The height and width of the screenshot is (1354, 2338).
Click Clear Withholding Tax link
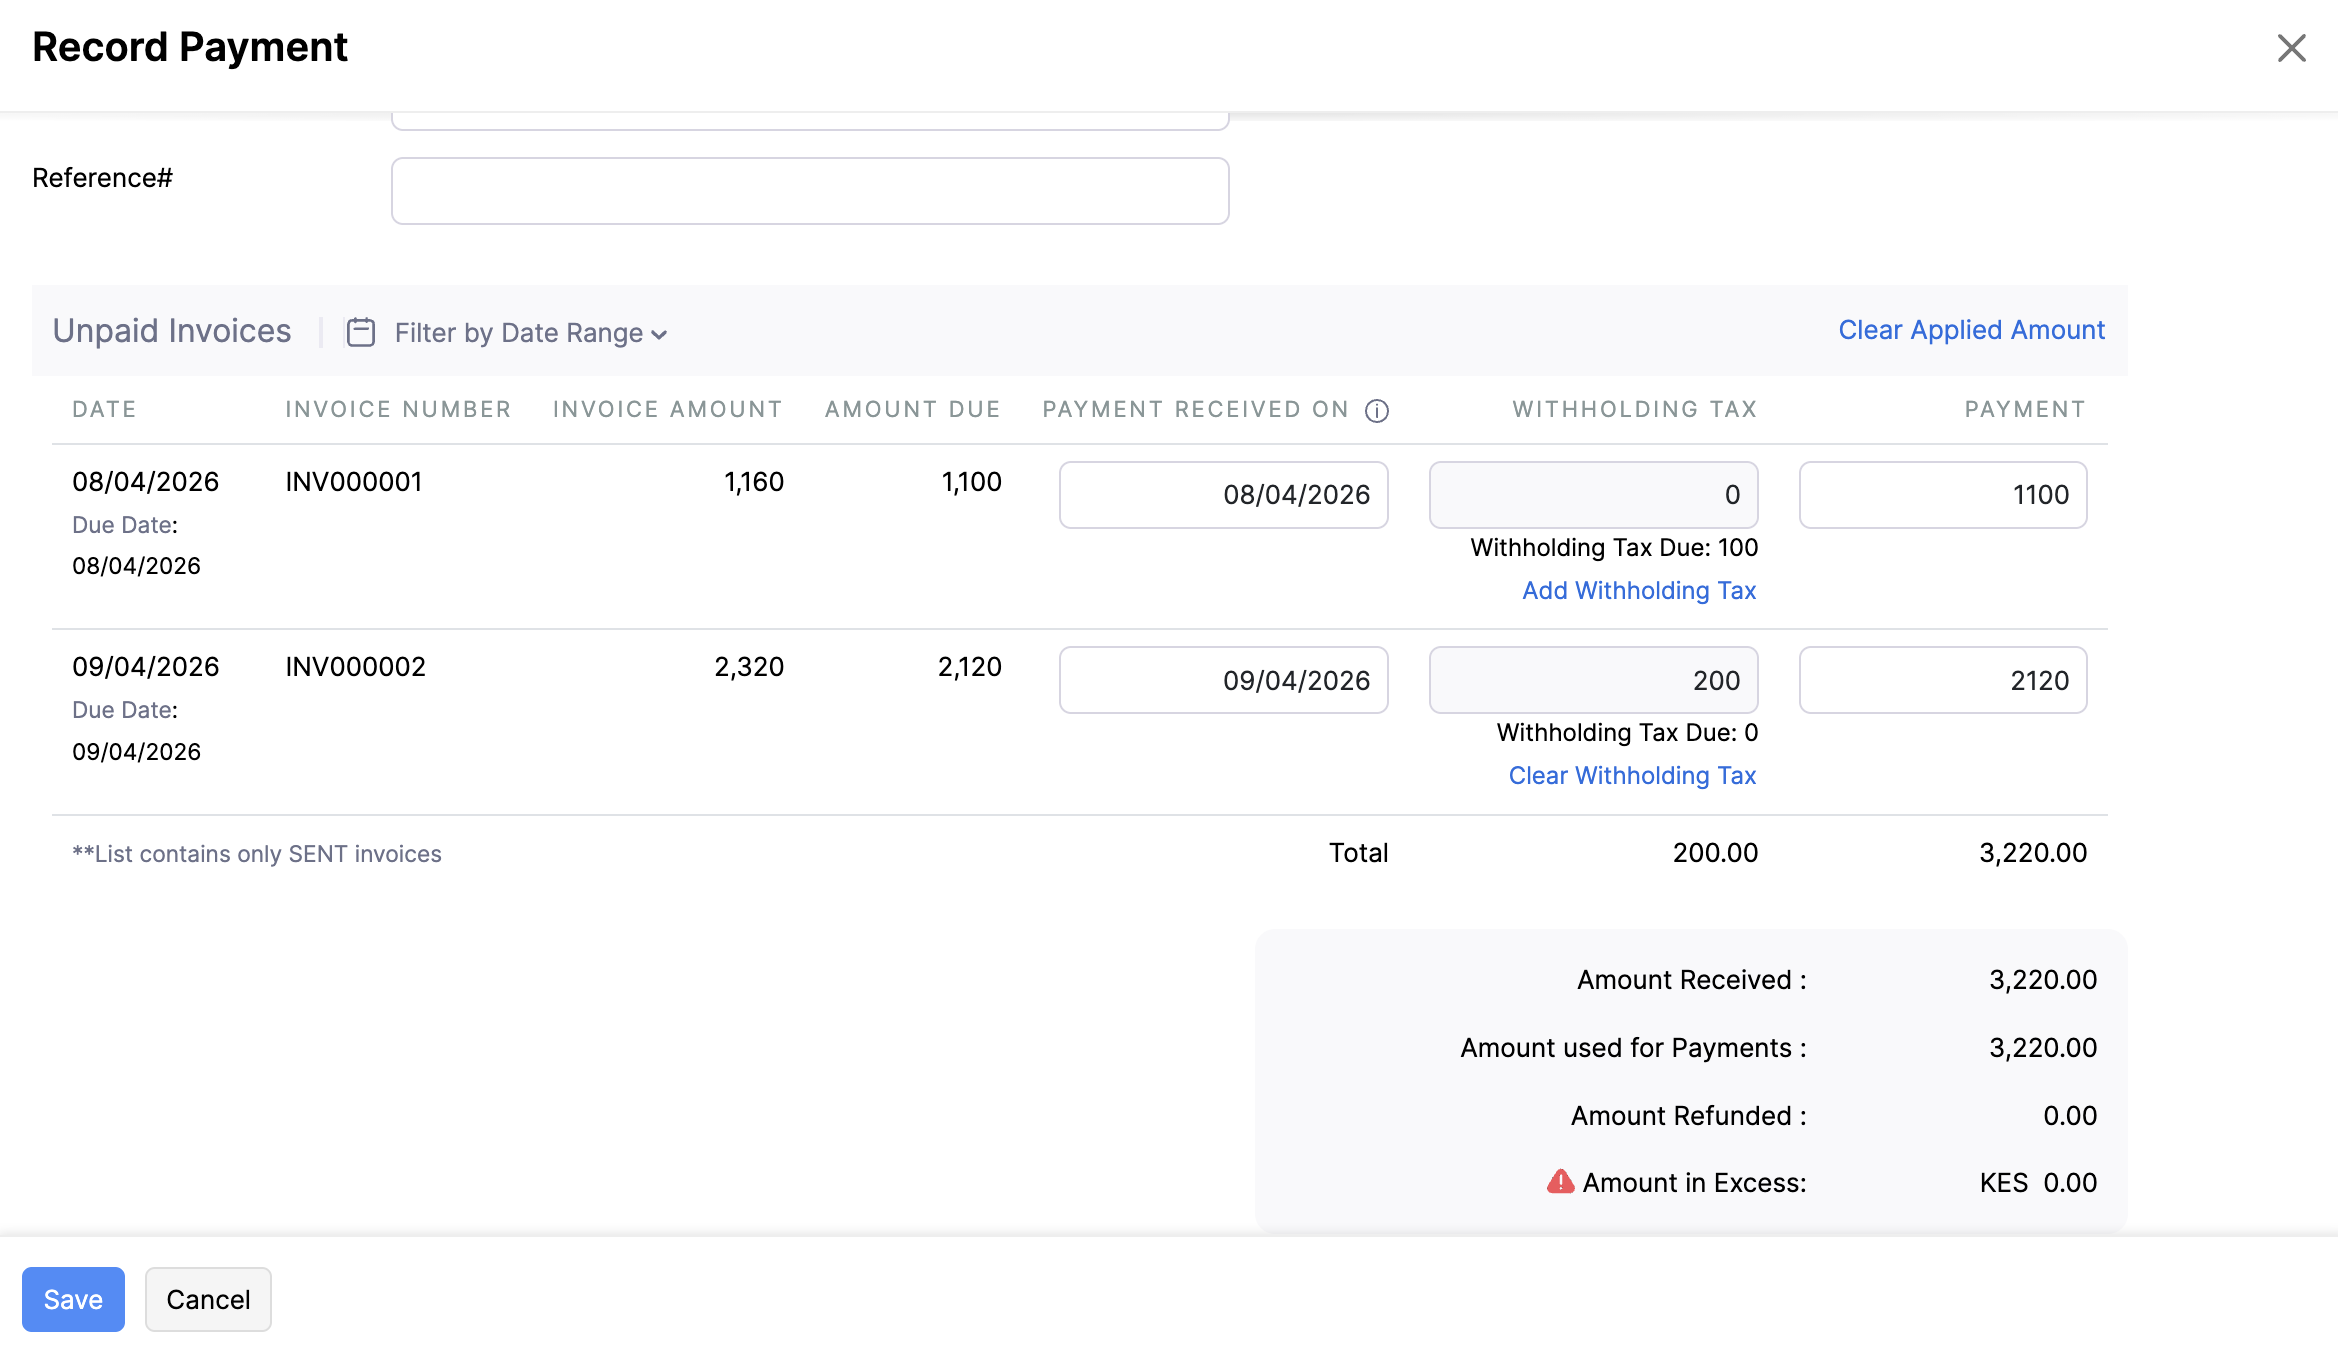pyautogui.click(x=1632, y=776)
